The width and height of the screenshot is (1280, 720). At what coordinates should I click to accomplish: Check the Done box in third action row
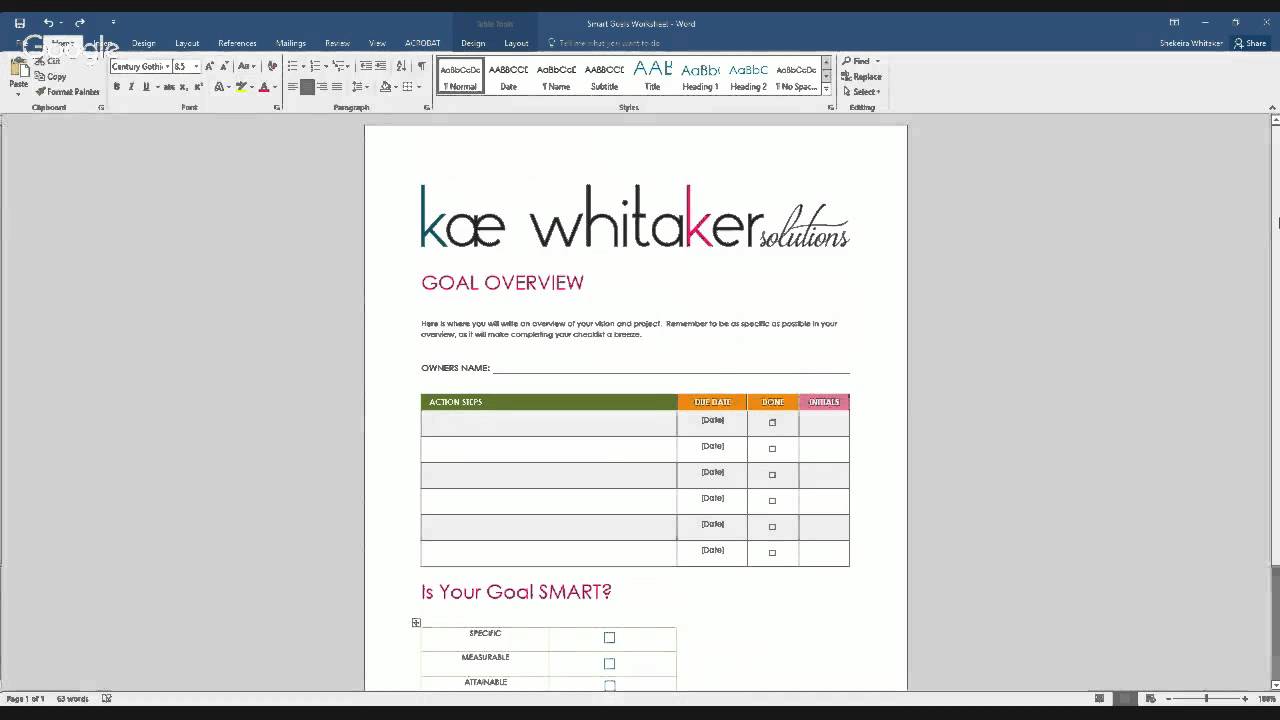pos(772,474)
